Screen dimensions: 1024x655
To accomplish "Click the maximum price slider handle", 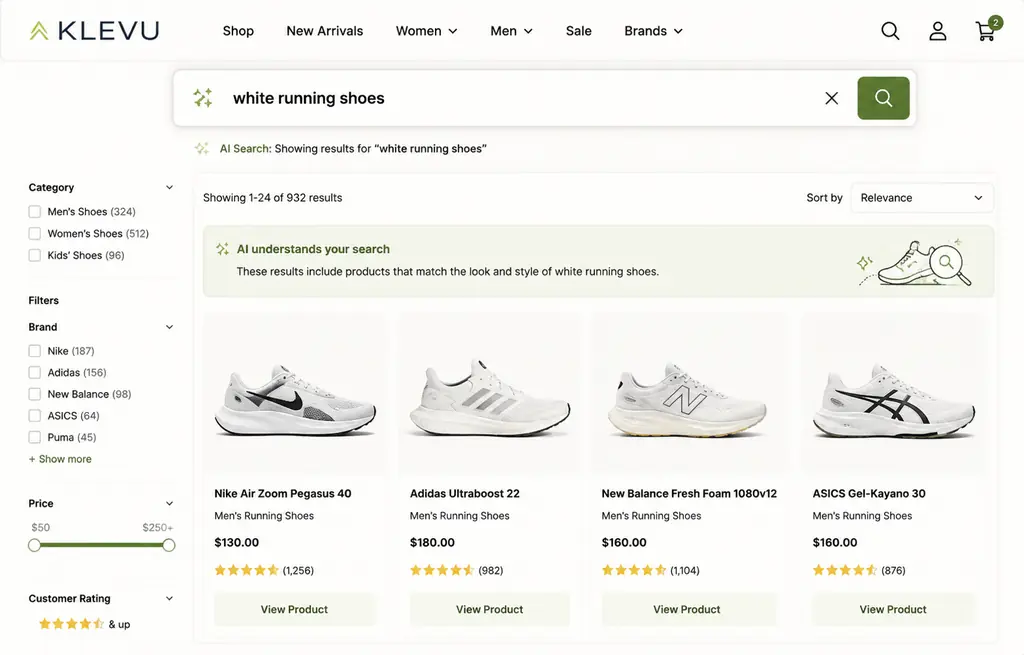I will click(x=168, y=545).
